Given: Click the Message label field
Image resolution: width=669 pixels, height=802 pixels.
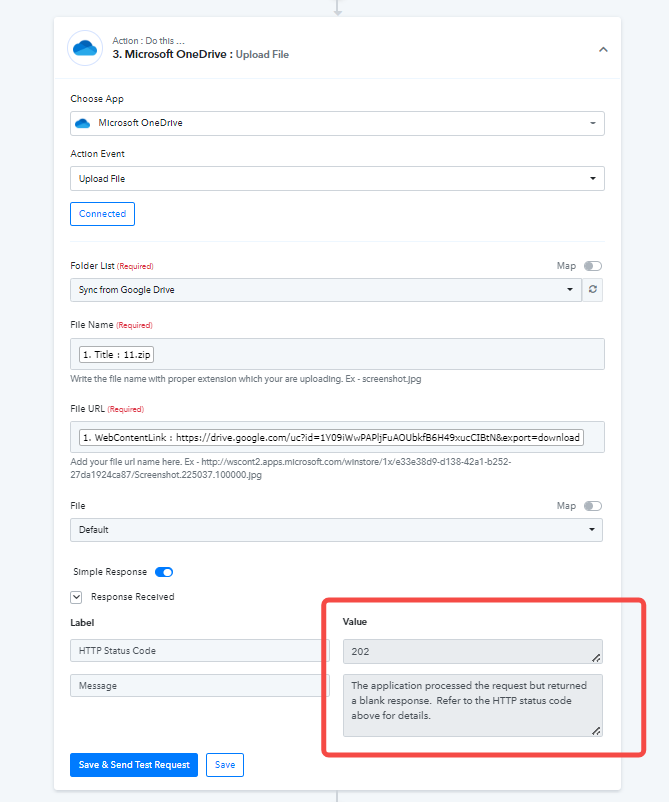Looking at the screenshot, I should 199,685.
